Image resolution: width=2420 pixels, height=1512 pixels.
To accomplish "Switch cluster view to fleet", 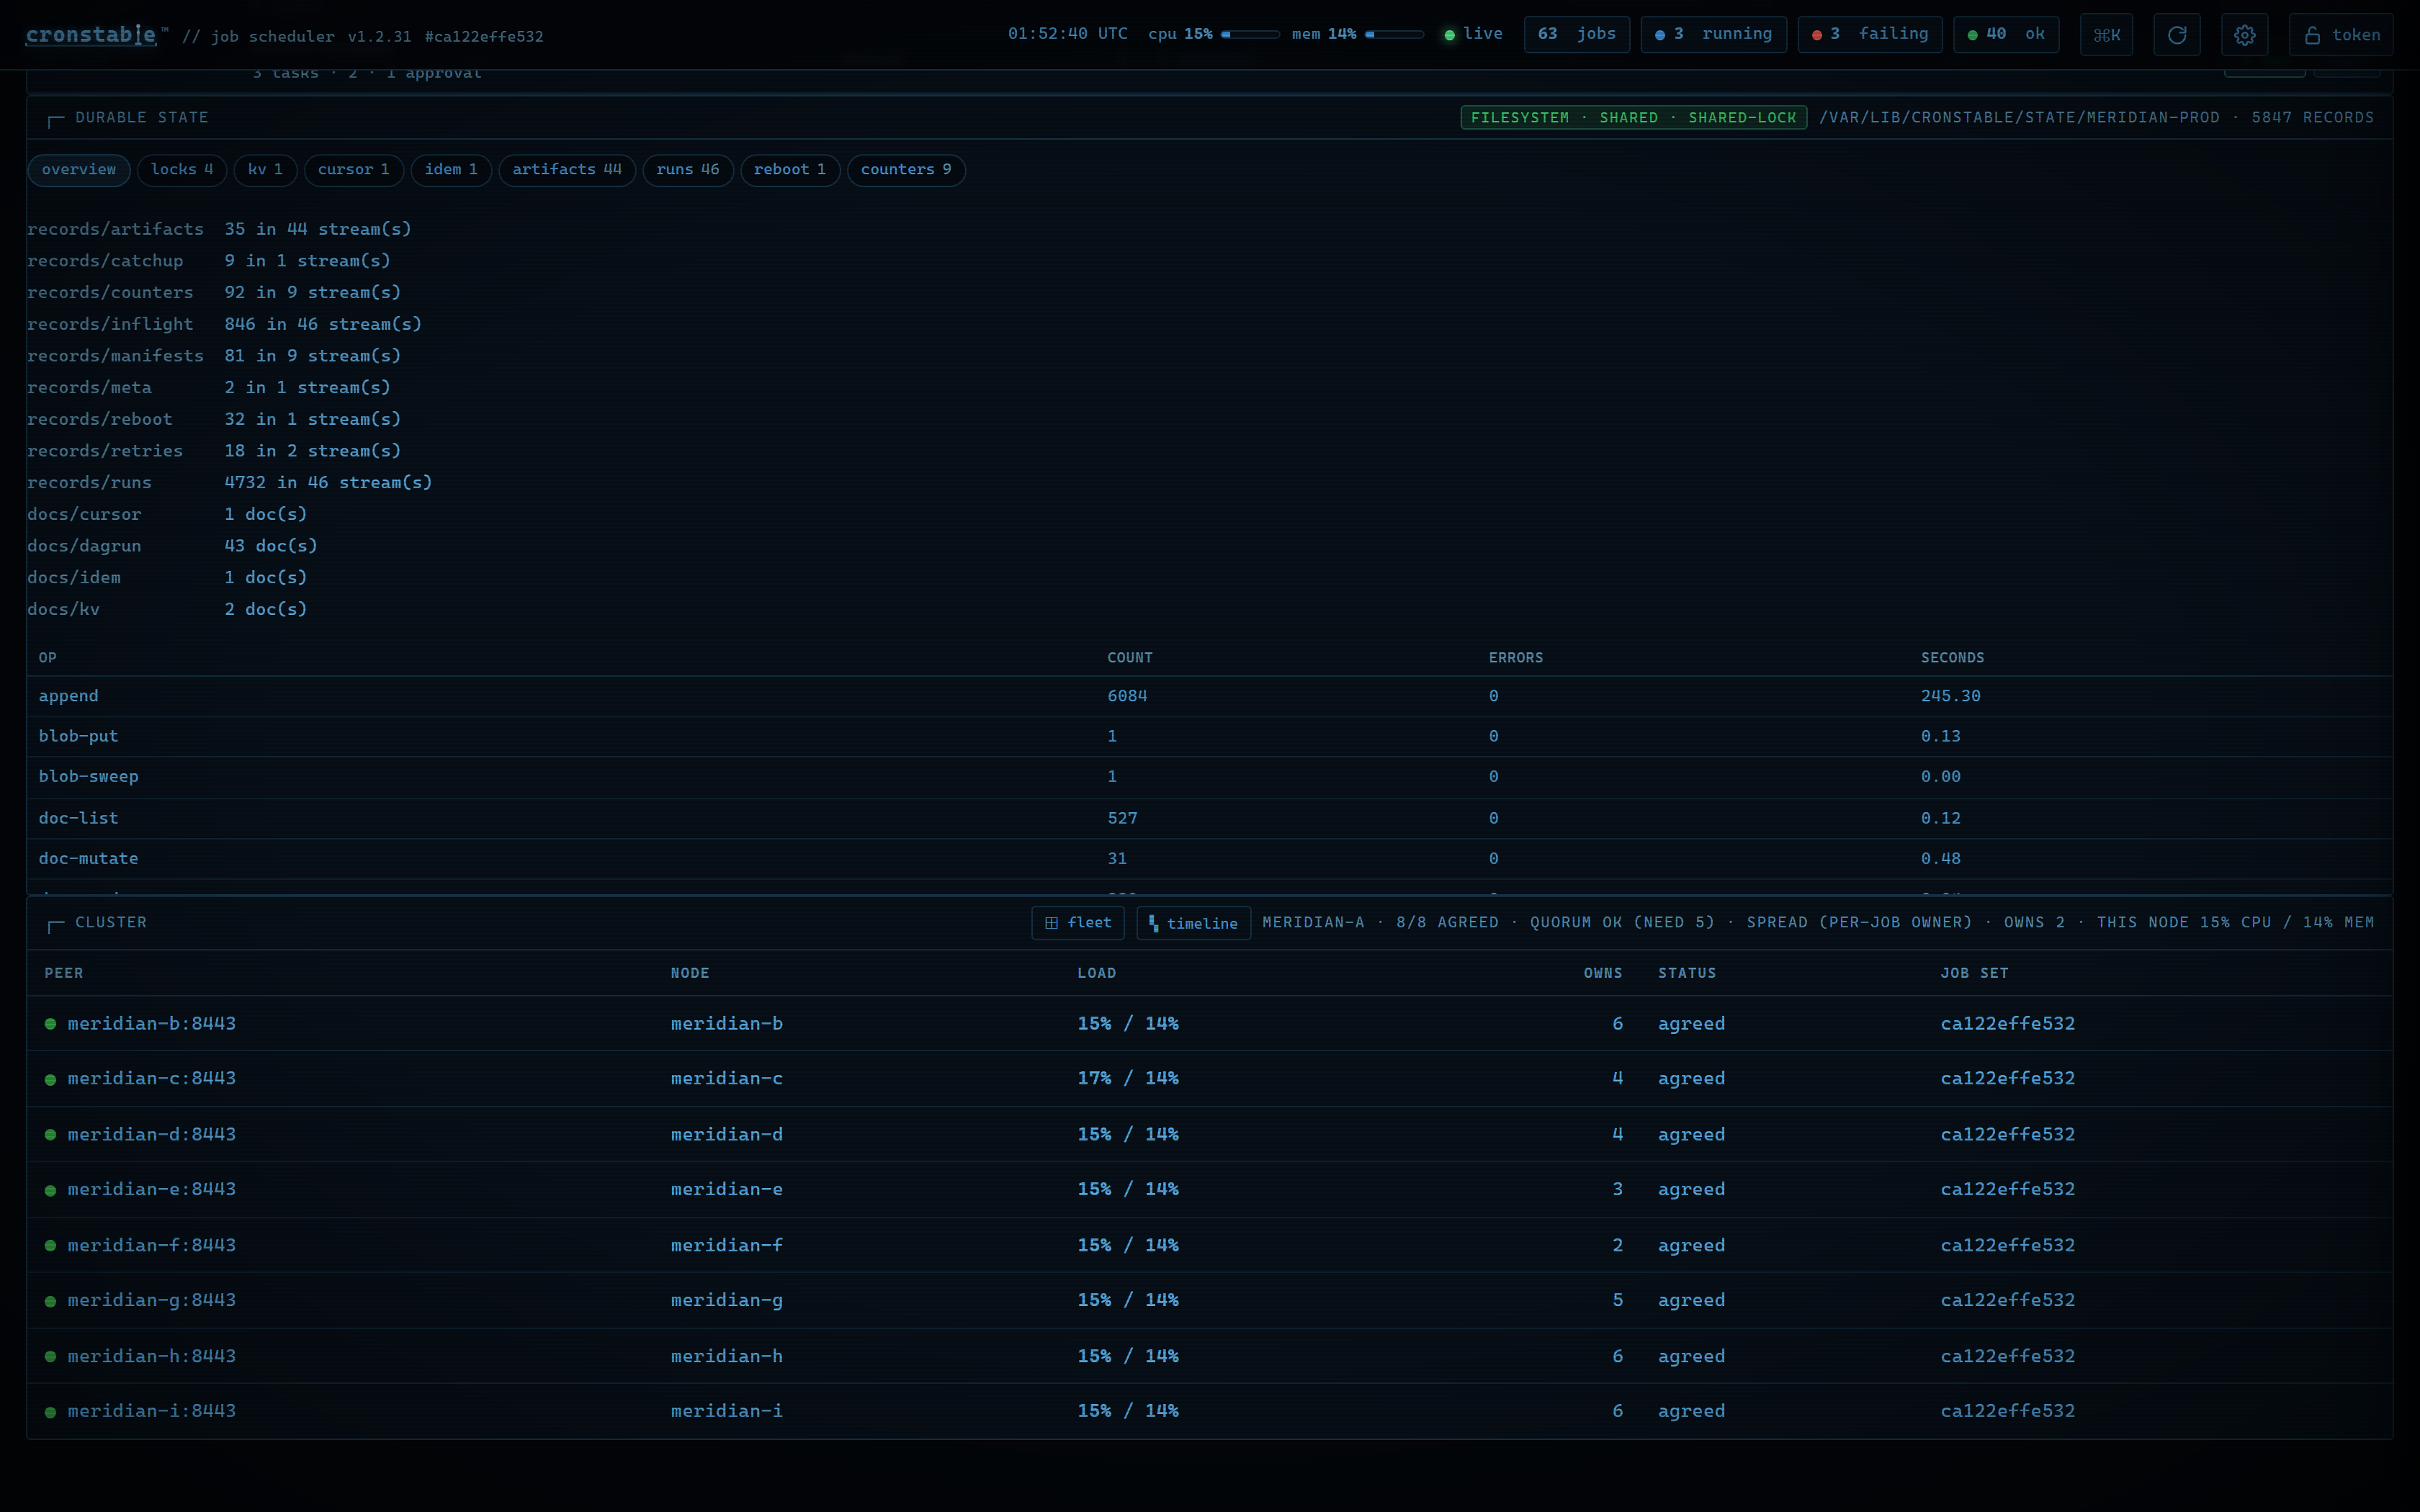I will click(x=1078, y=923).
